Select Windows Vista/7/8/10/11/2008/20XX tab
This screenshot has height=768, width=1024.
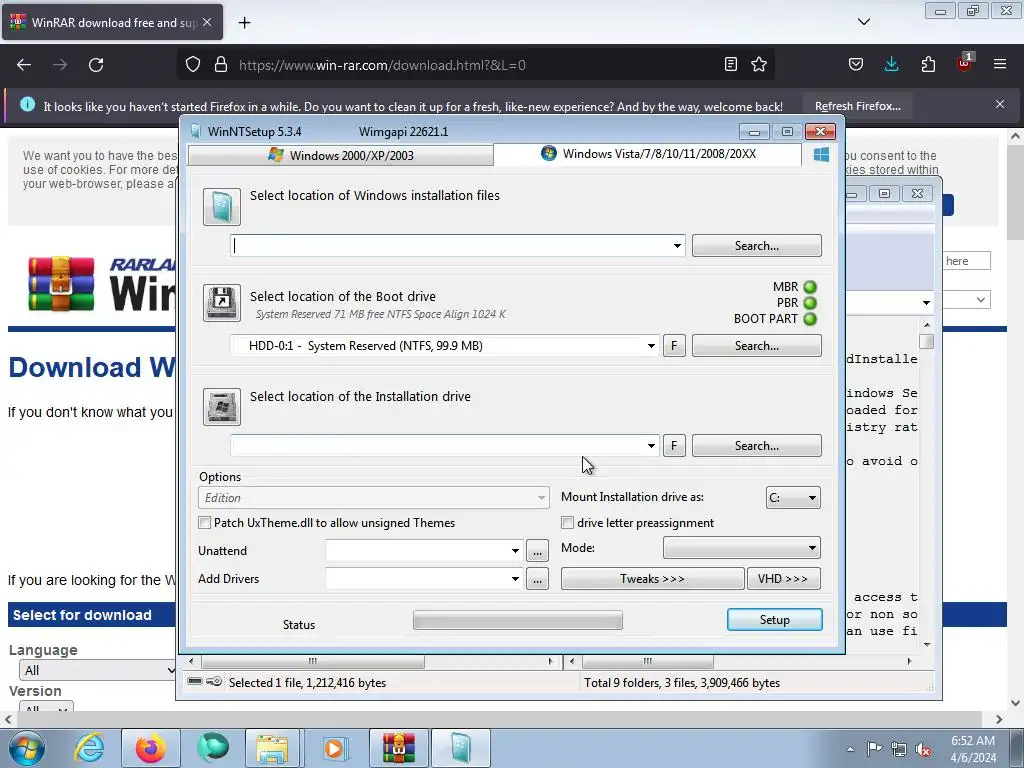click(x=648, y=154)
